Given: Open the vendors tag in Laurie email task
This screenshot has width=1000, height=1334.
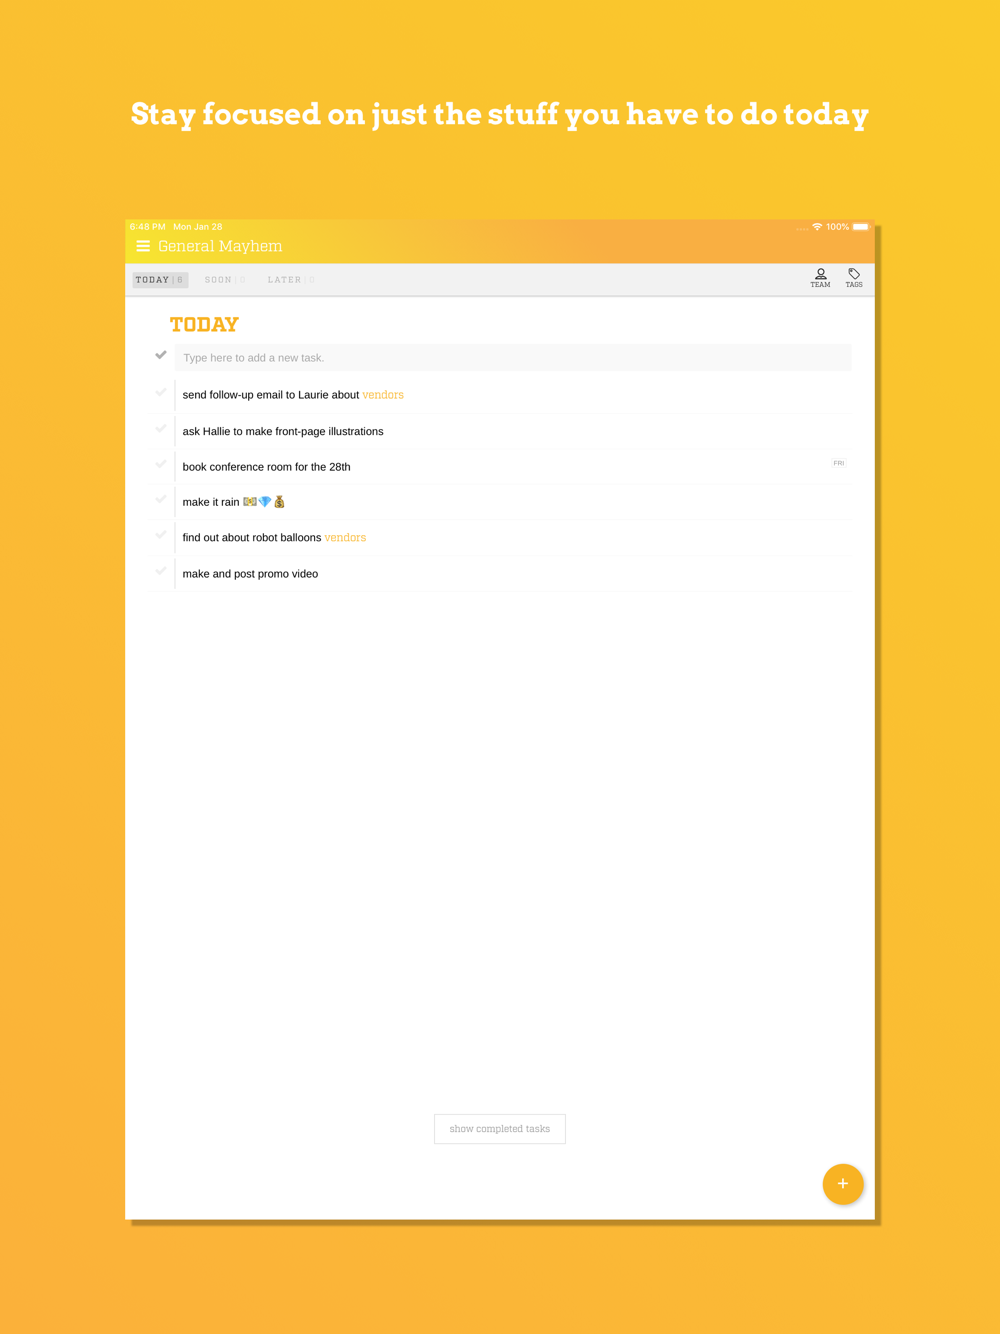Looking at the screenshot, I should tap(383, 395).
